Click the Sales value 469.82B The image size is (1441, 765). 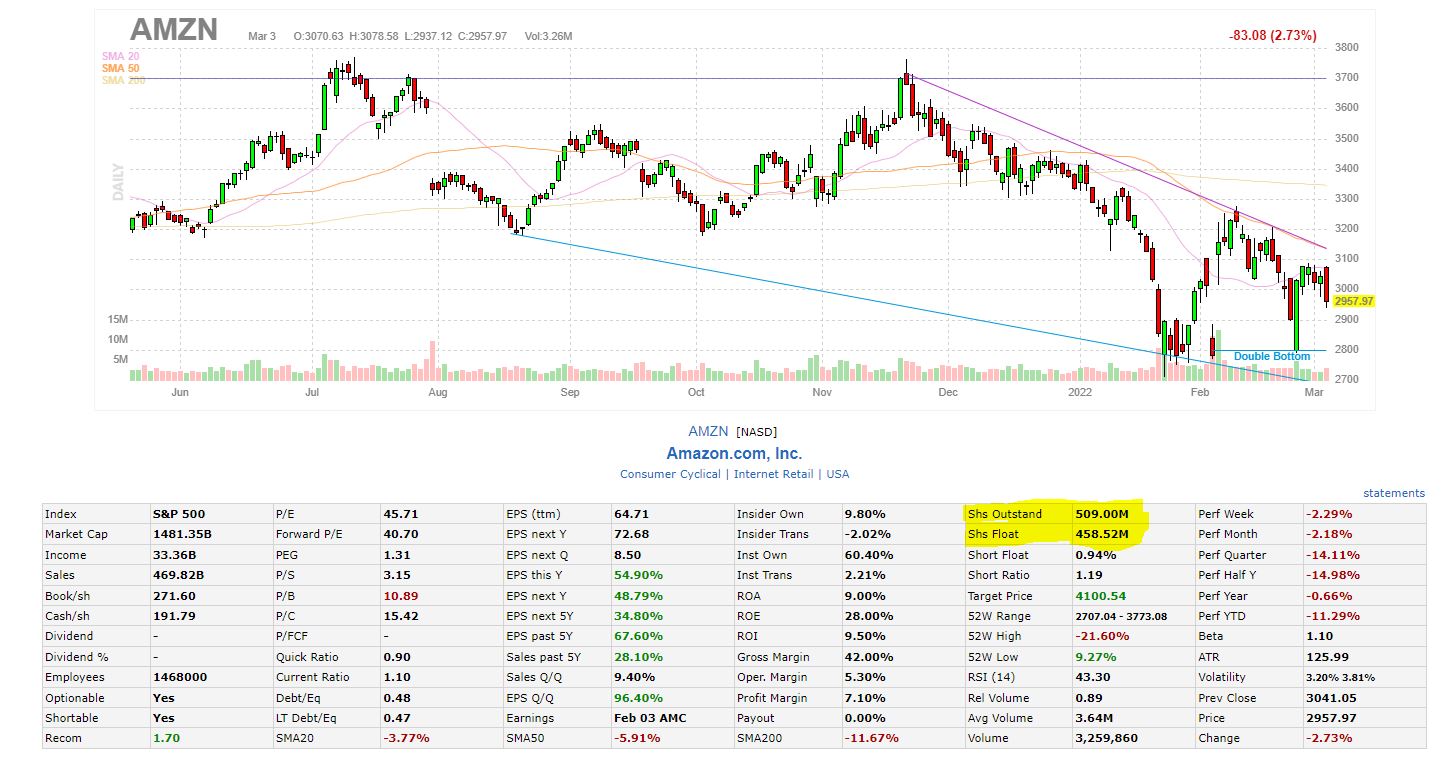point(178,575)
